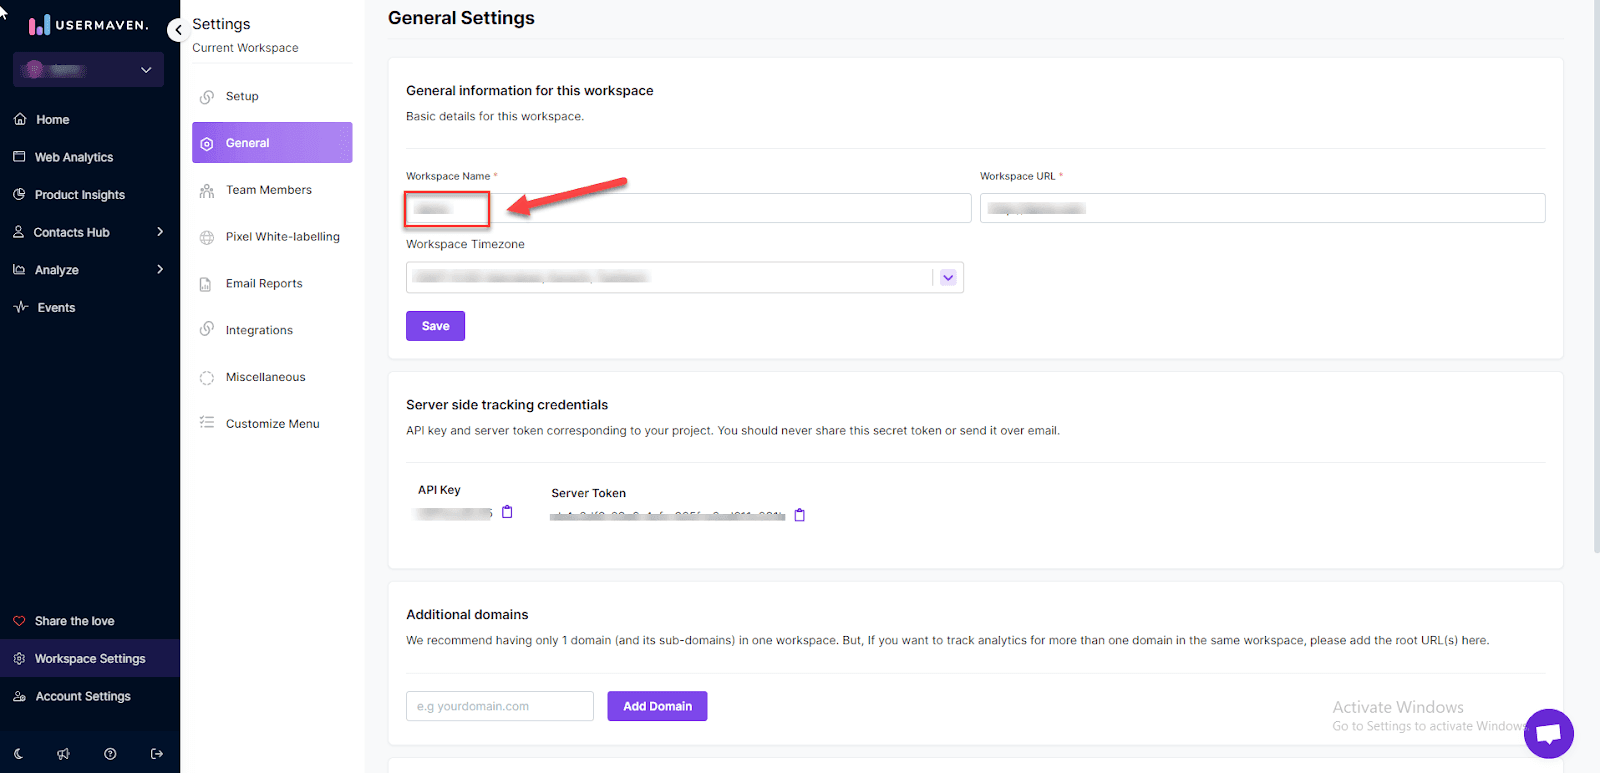Select Web Analytics in the sidebar
The width and height of the screenshot is (1600, 773).
(74, 157)
